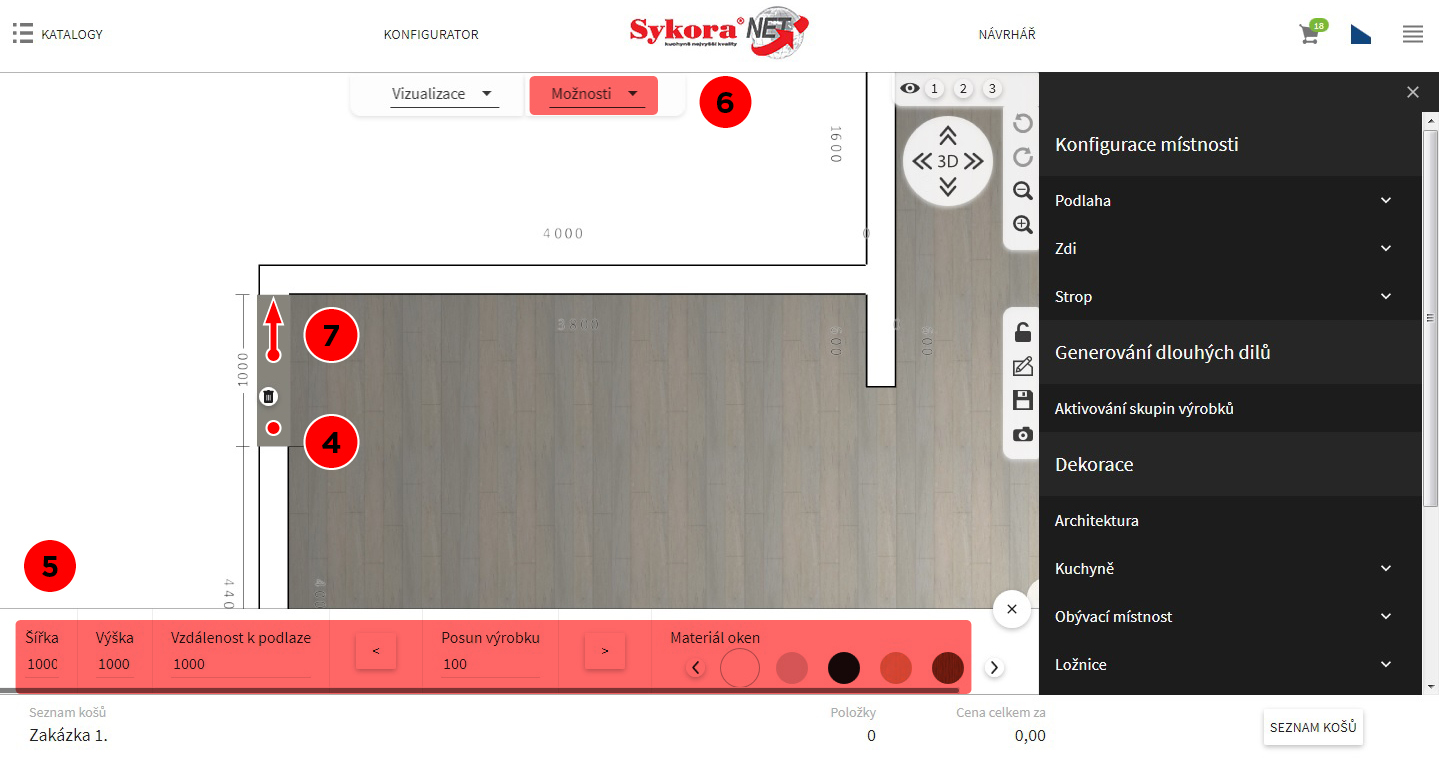Image resolution: width=1439 pixels, height=762 pixels.
Task: Zoom in on the room plan
Action: (x=1022, y=225)
